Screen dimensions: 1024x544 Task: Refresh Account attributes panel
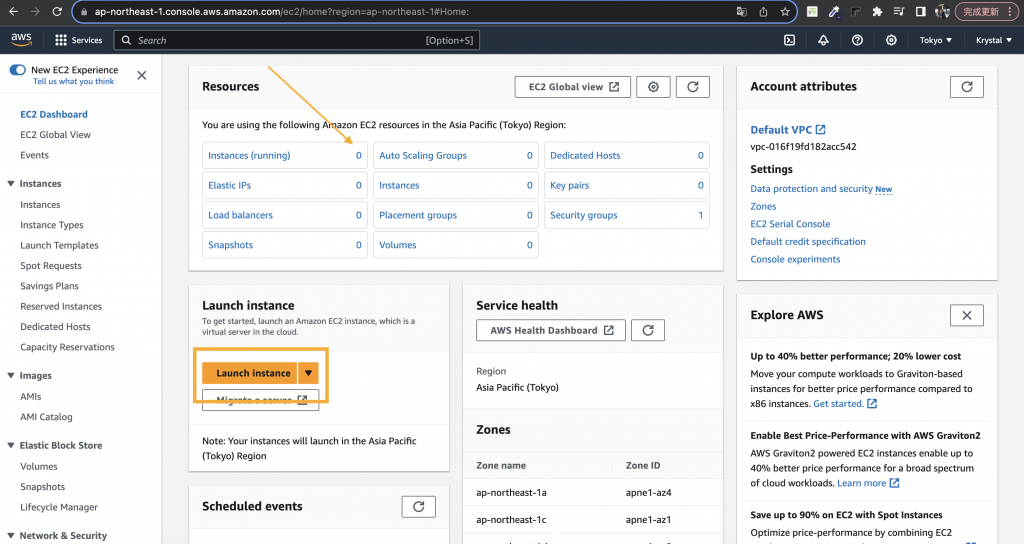pyautogui.click(x=967, y=87)
